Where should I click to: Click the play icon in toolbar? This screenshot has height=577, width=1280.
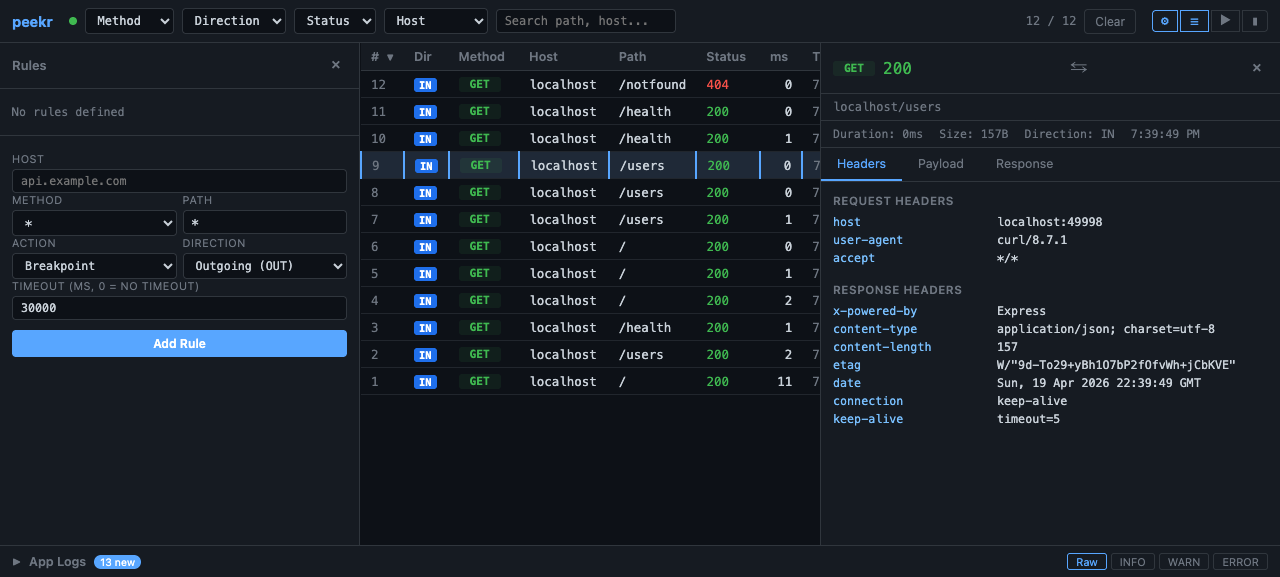click(x=1225, y=21)
